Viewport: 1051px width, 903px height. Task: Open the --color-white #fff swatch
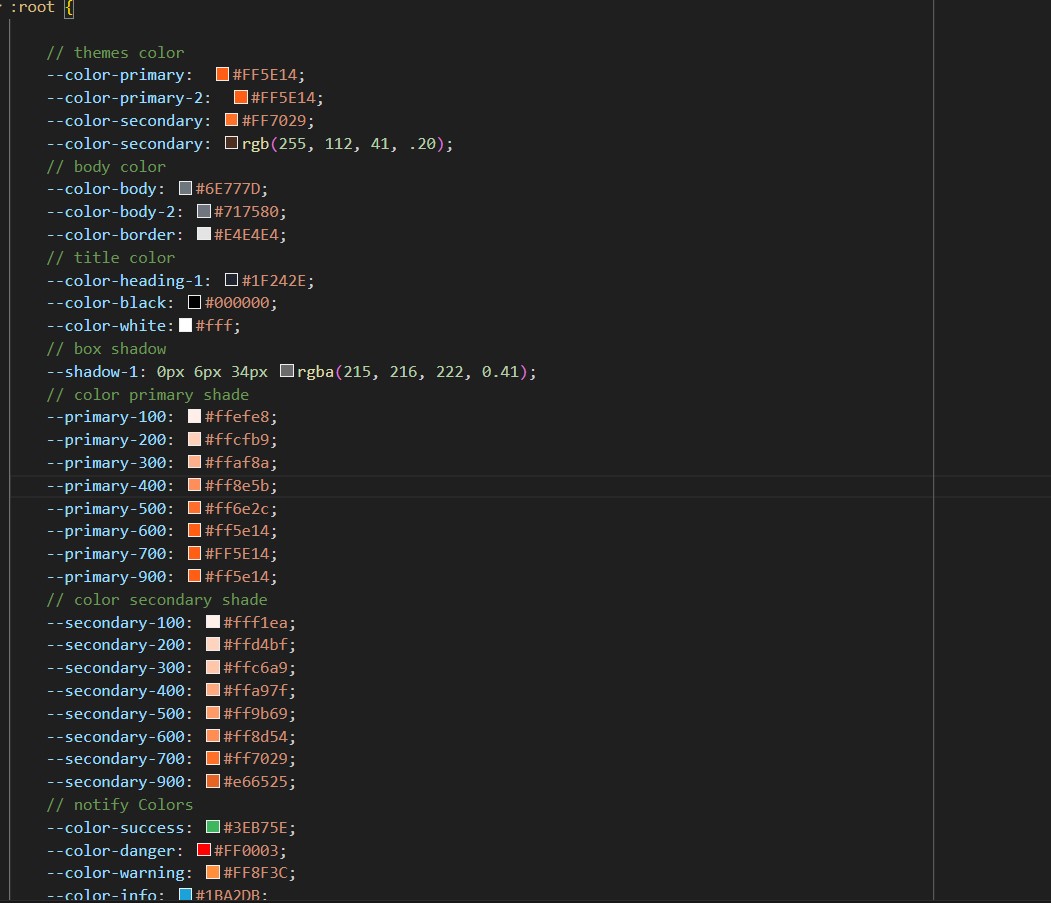pos(186,326)
